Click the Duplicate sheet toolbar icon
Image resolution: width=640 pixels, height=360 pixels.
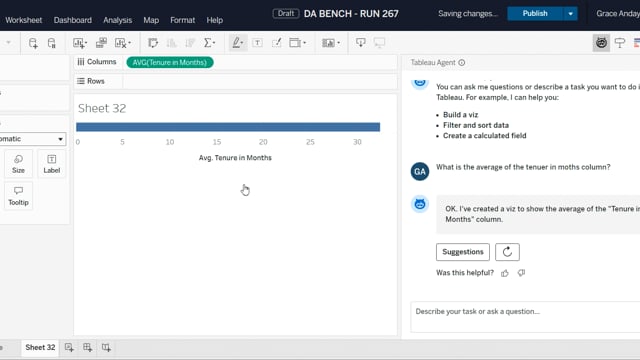[x=101, y=43]
